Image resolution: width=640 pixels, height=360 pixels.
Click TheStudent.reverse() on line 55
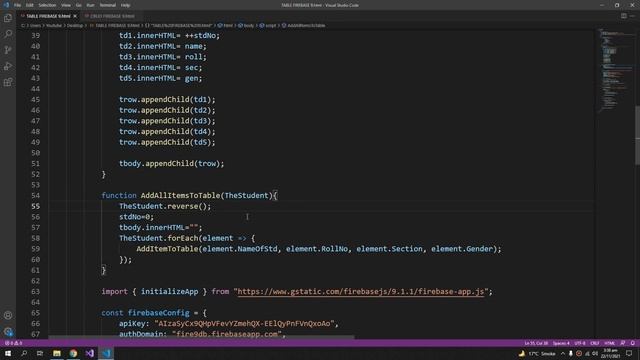coord(165,206)
